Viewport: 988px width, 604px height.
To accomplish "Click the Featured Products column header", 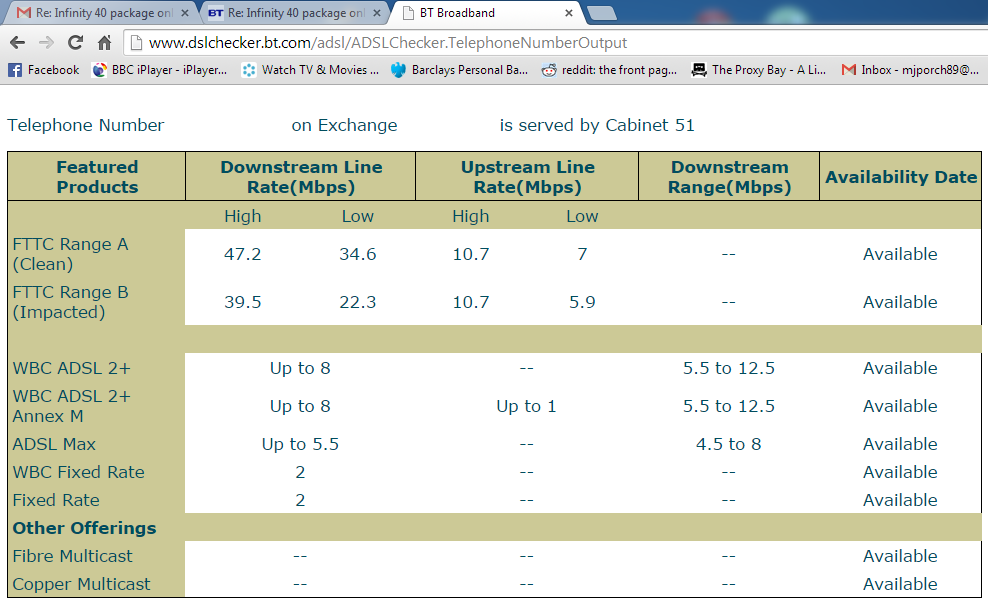I will tap(97, 177).
